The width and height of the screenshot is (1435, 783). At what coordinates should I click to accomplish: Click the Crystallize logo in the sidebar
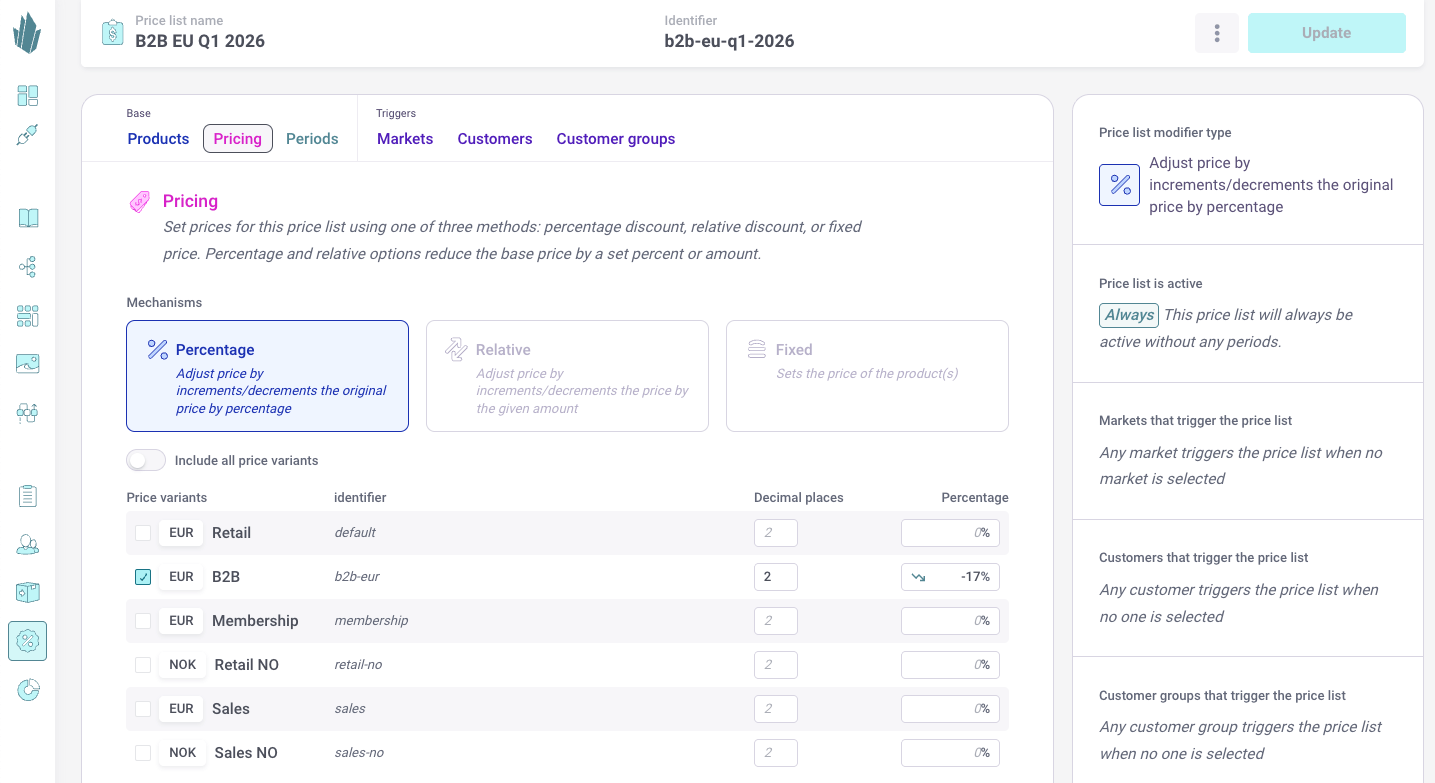coord(27,33)
